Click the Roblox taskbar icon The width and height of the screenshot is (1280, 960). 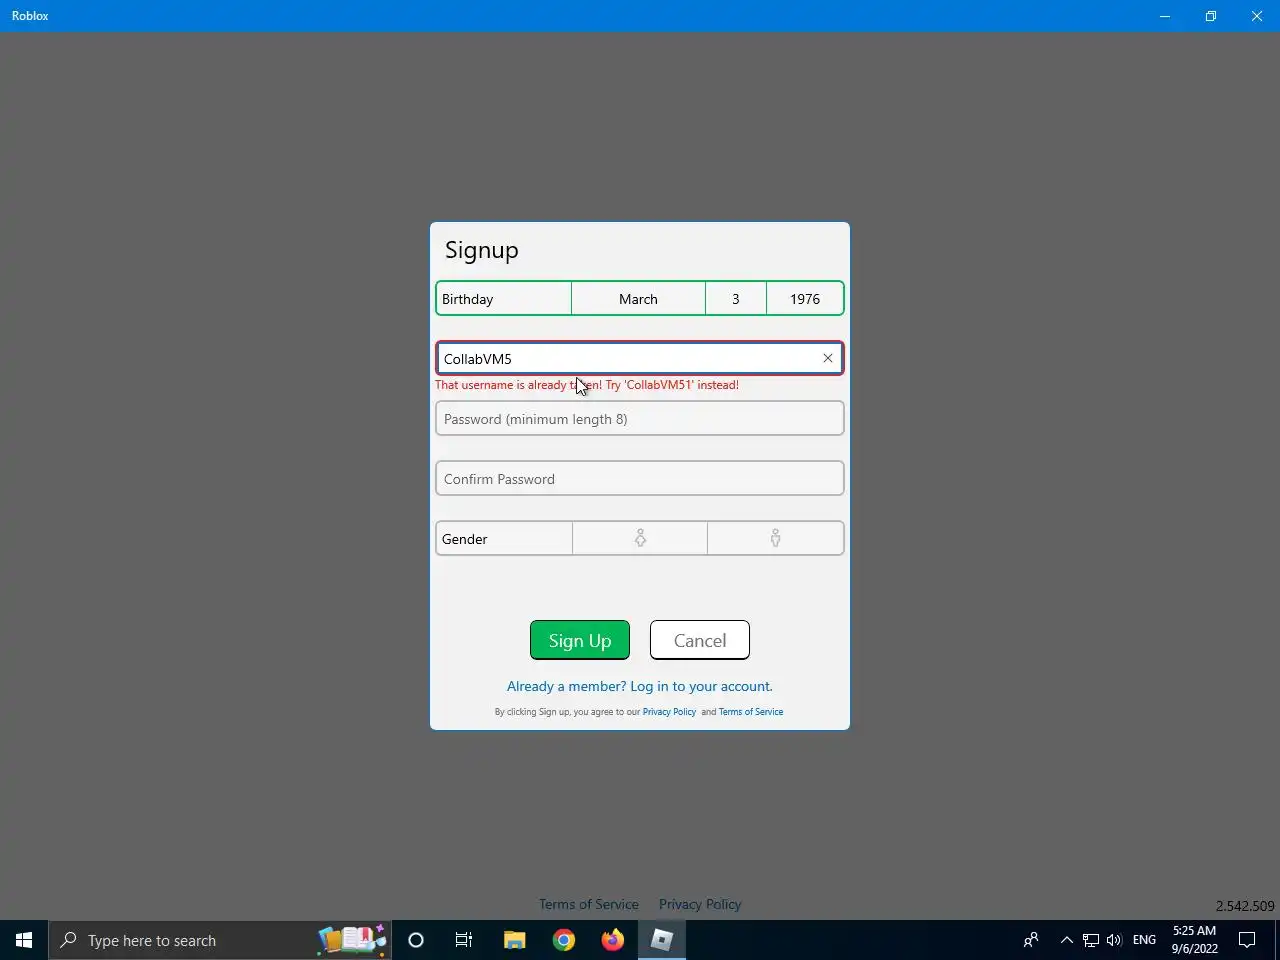pos(662,940)
